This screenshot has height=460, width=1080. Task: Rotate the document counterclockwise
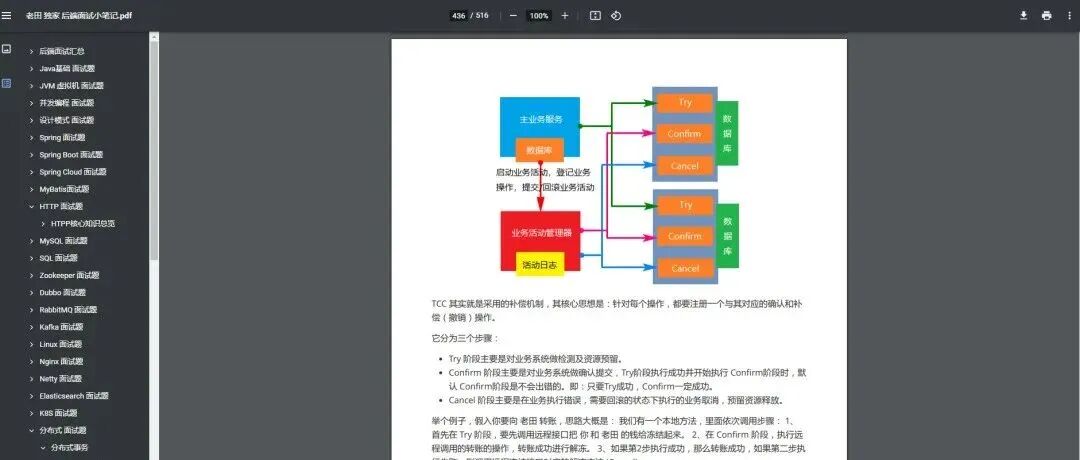click(x=616, y=15)
